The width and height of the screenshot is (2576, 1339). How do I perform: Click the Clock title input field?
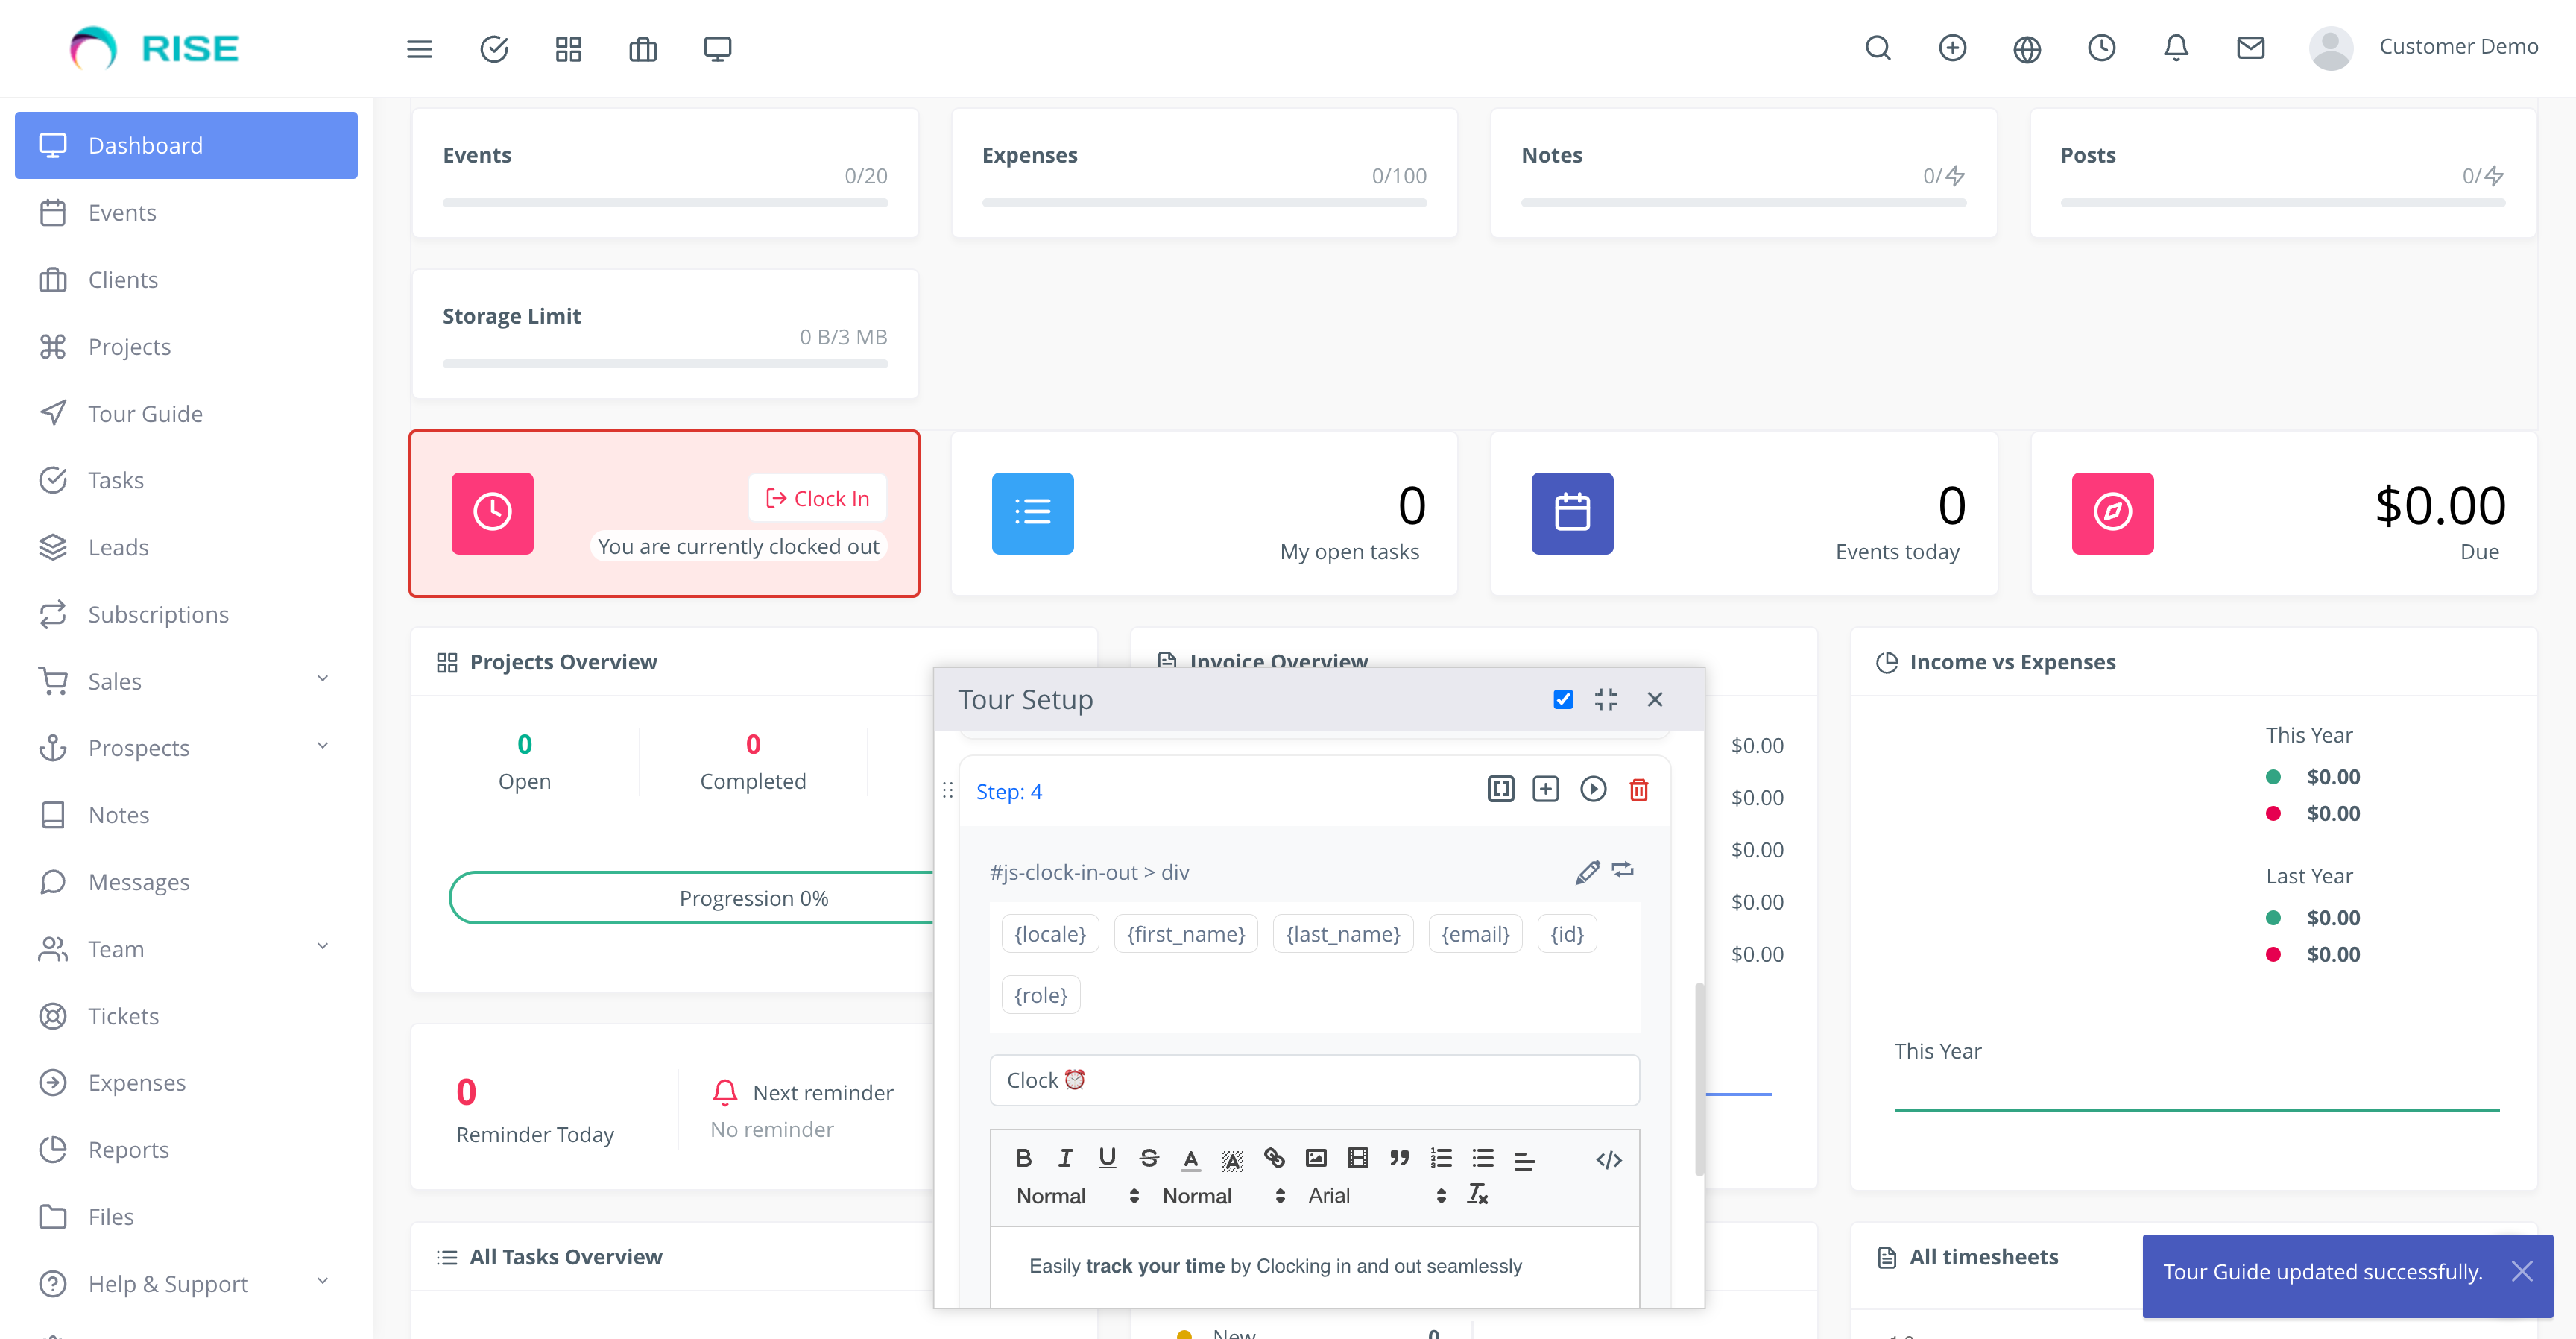pos(1314,1080)
